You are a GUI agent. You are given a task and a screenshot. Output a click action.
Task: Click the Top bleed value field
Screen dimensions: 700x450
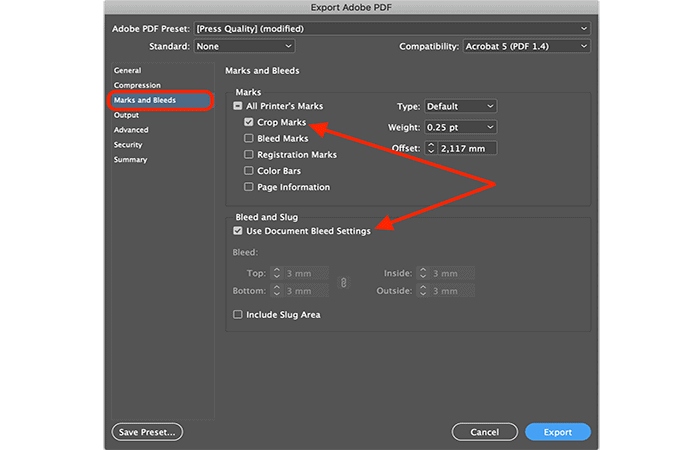tap(306, 273)
